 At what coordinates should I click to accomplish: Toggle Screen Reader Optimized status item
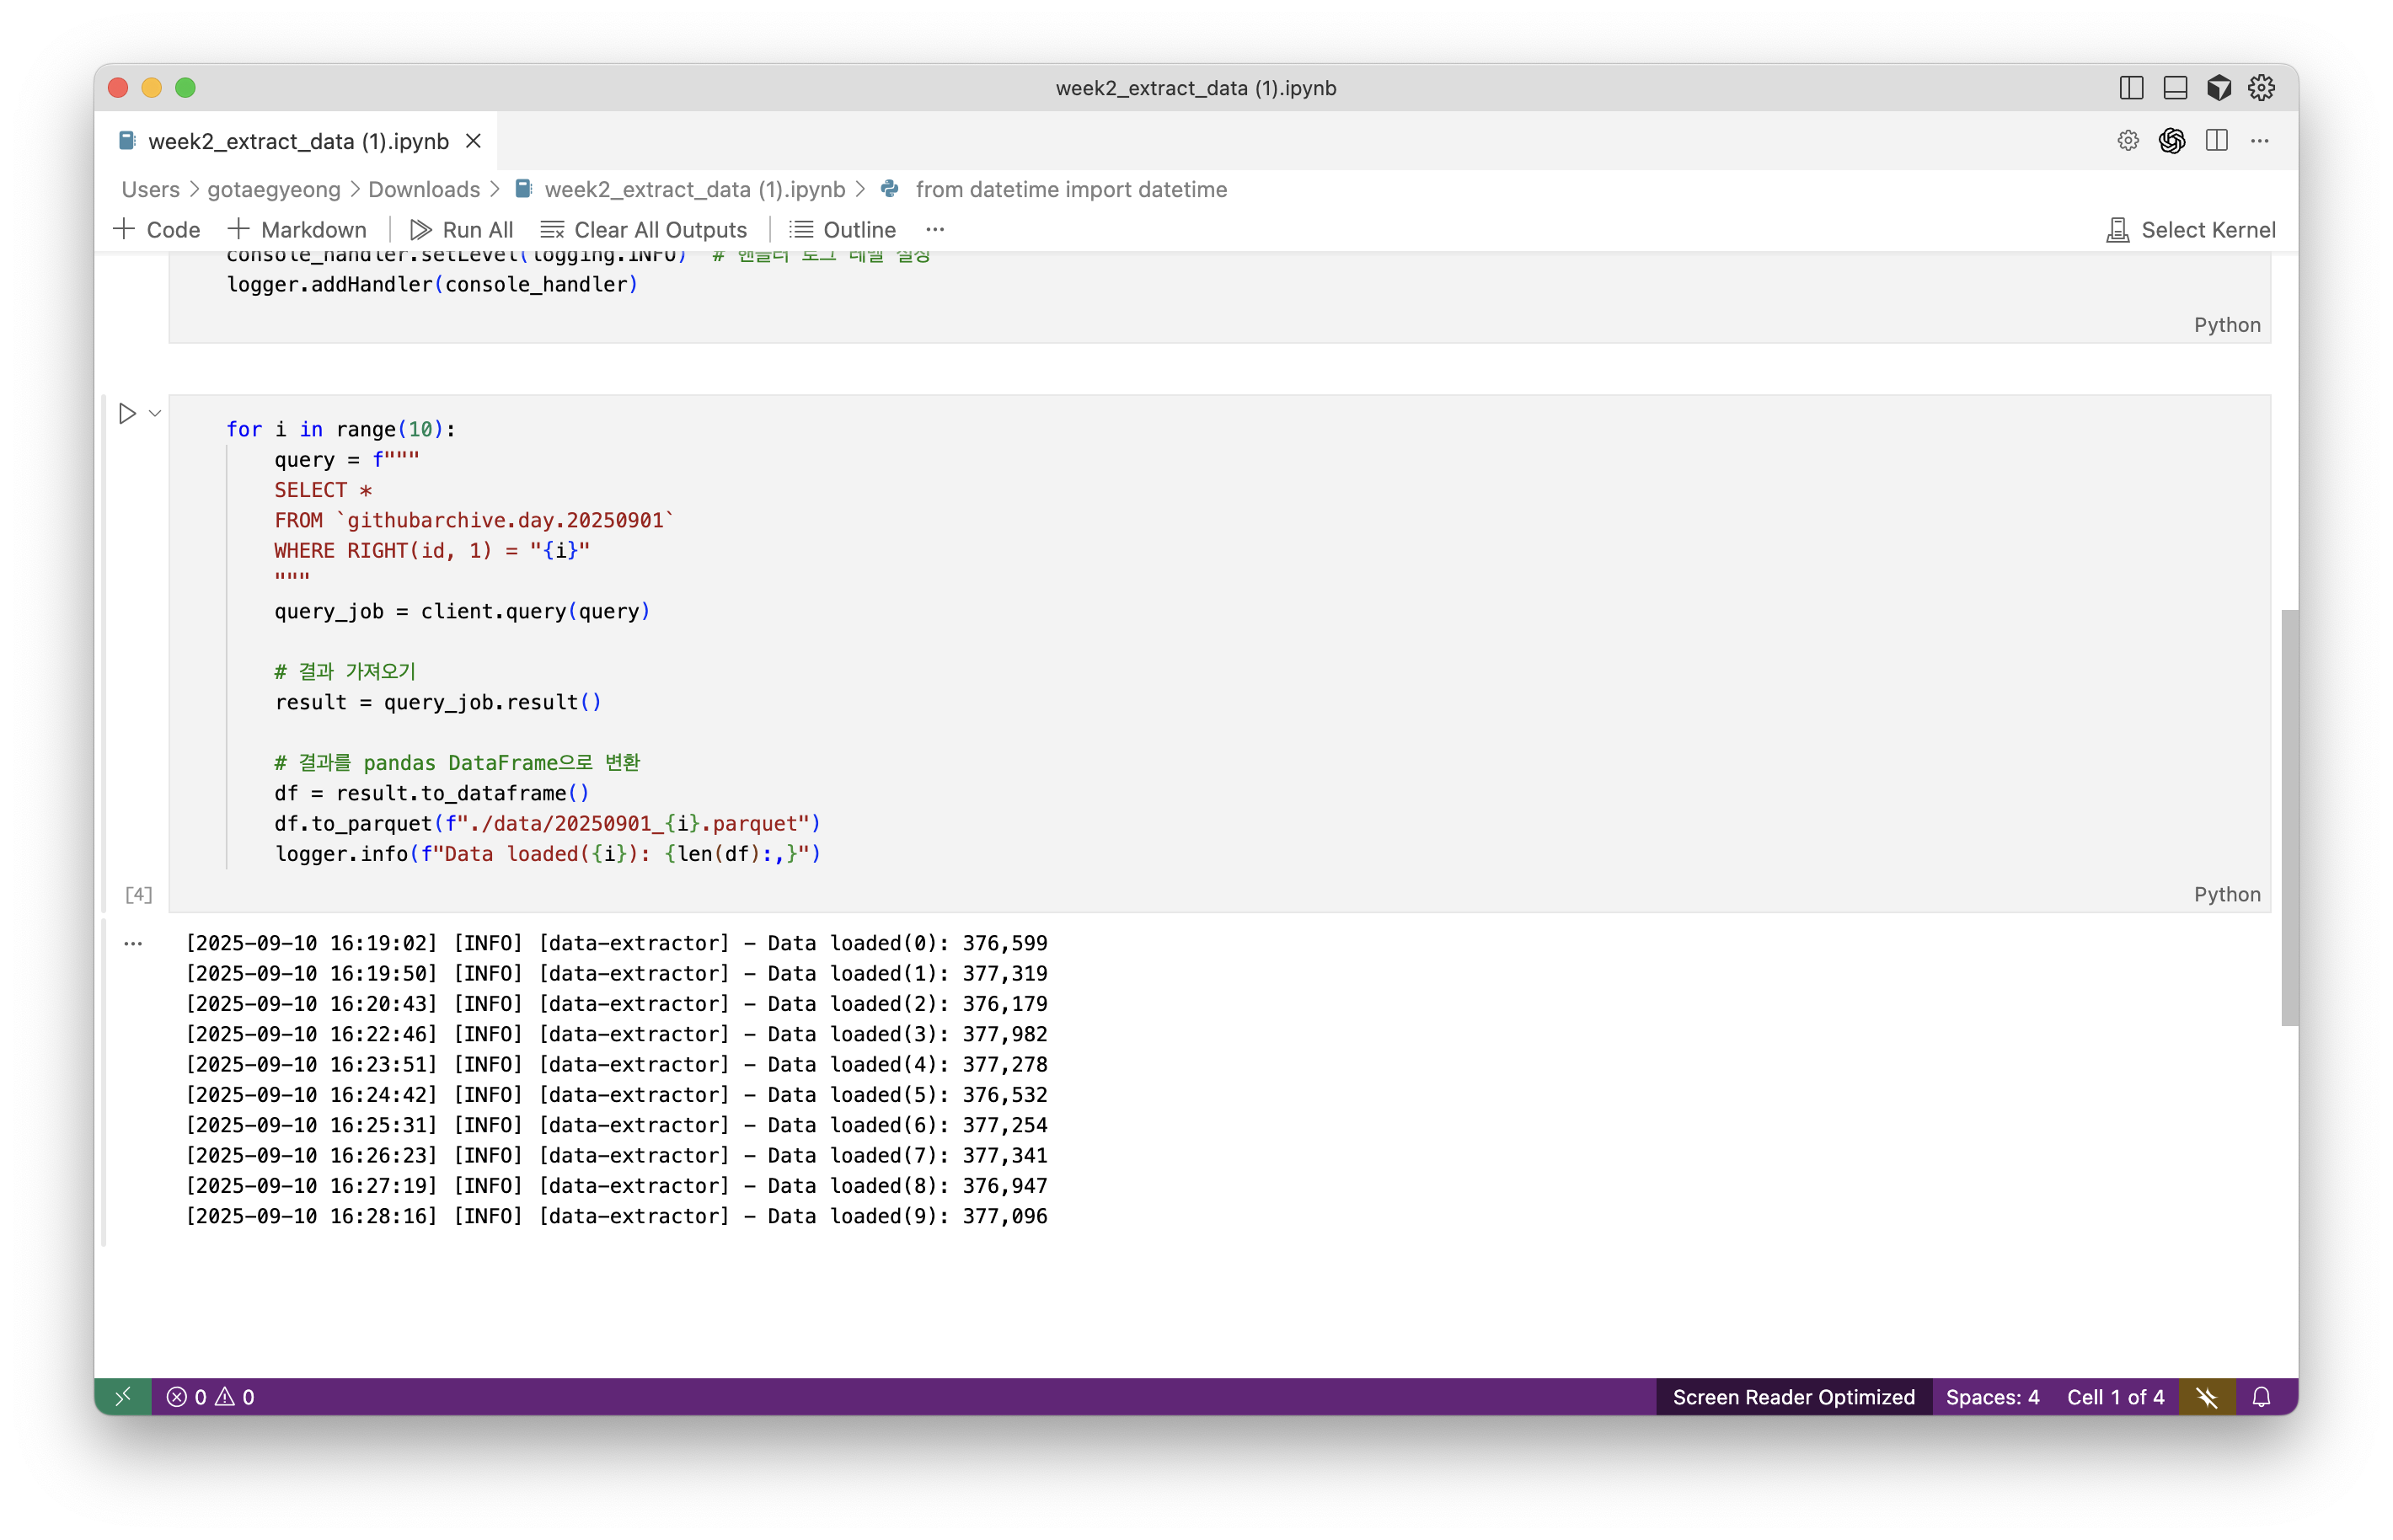pos(1793,1397)
